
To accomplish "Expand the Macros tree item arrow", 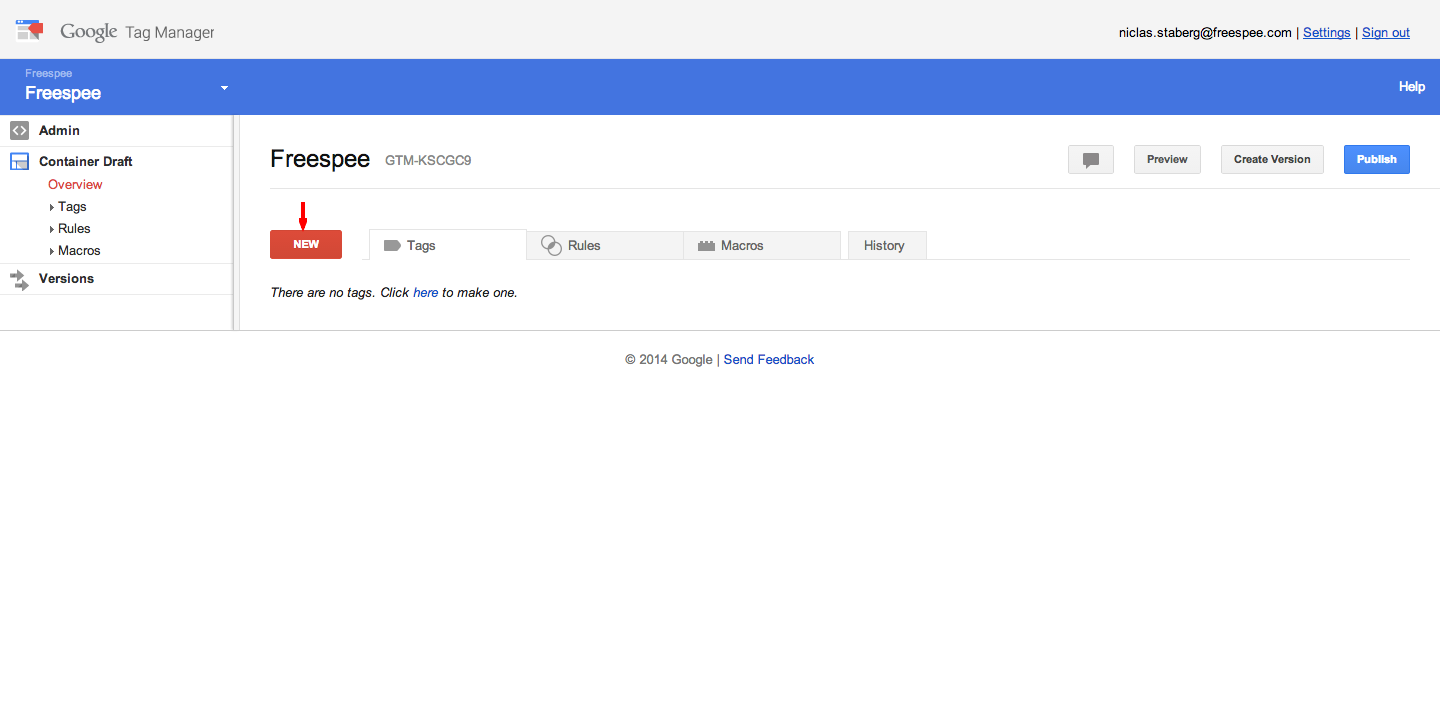I will 52,251.
